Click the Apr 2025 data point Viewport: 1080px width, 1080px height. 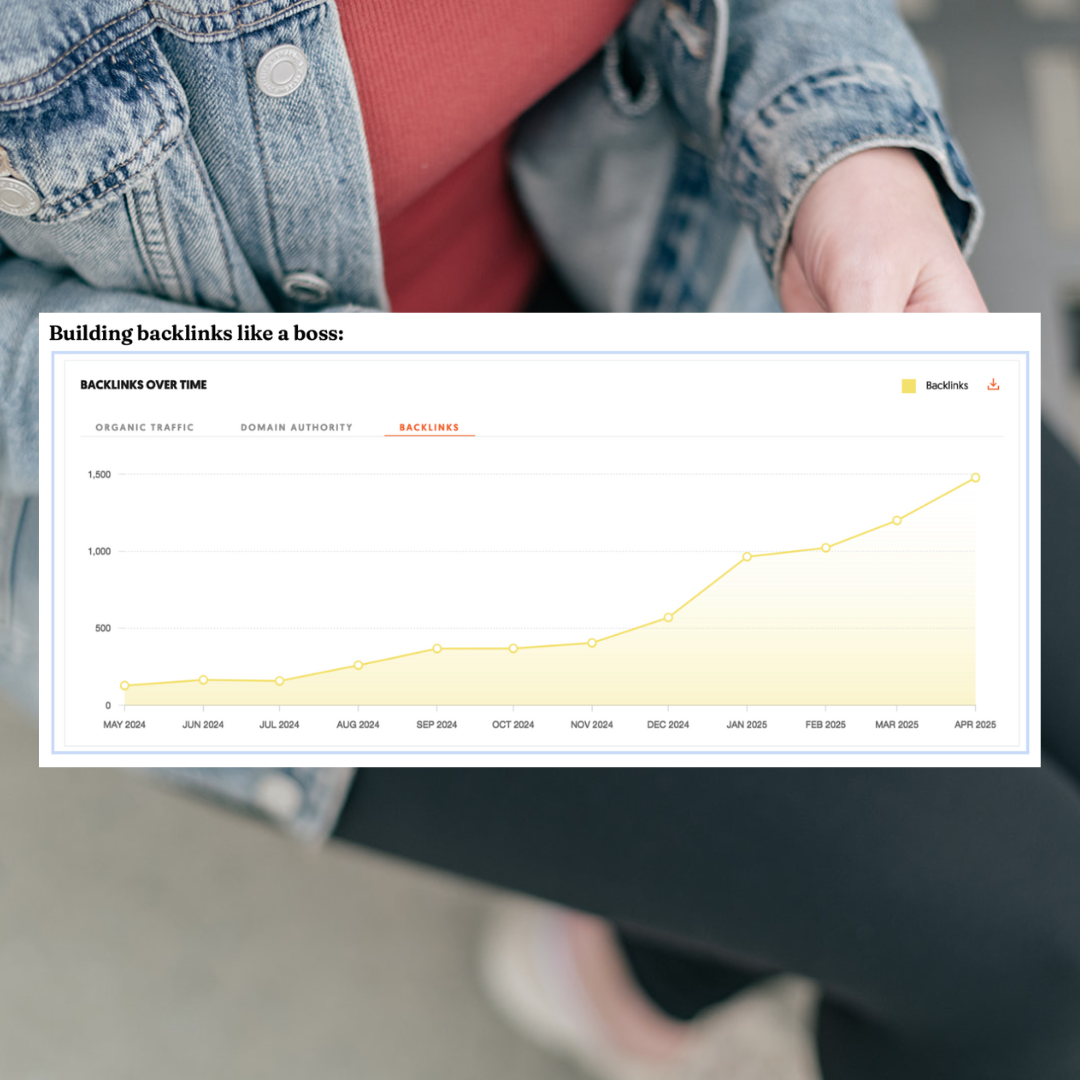click(x=975, y=477)
